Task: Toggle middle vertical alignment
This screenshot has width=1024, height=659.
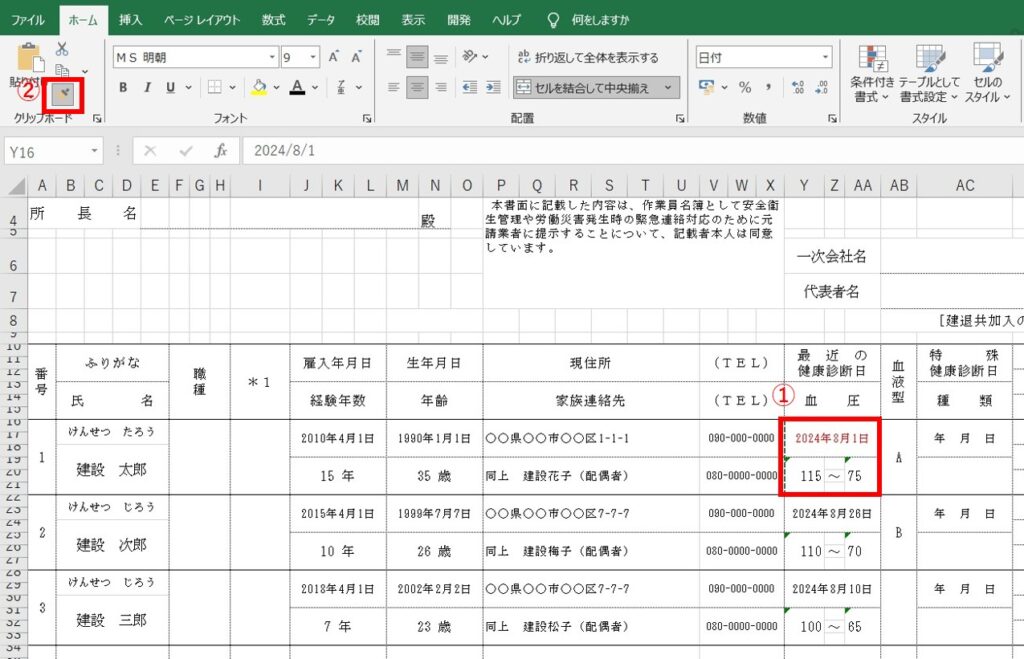Action: (x=417, y=57)
